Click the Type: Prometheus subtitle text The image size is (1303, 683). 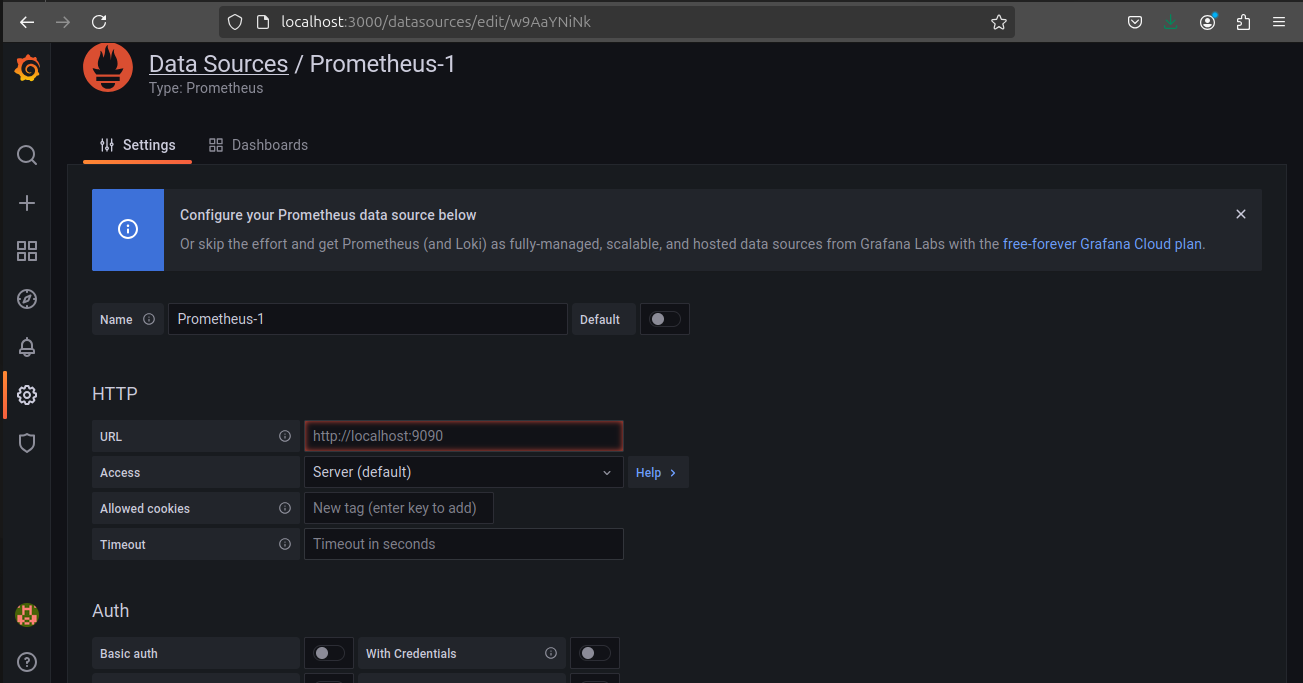pos(206,88)
